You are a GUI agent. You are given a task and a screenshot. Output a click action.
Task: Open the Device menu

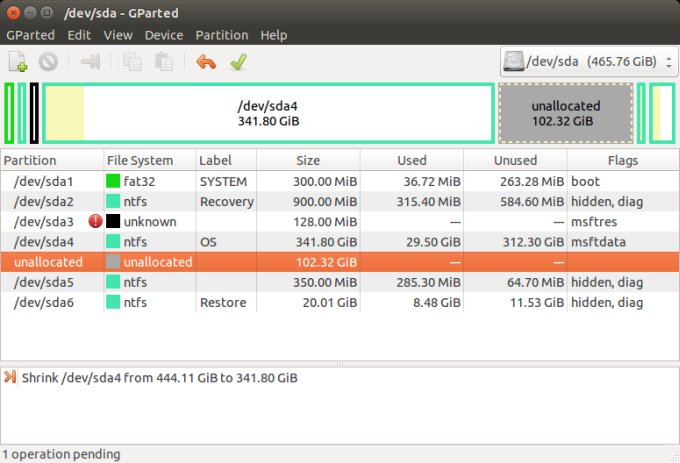coord(164,35)
